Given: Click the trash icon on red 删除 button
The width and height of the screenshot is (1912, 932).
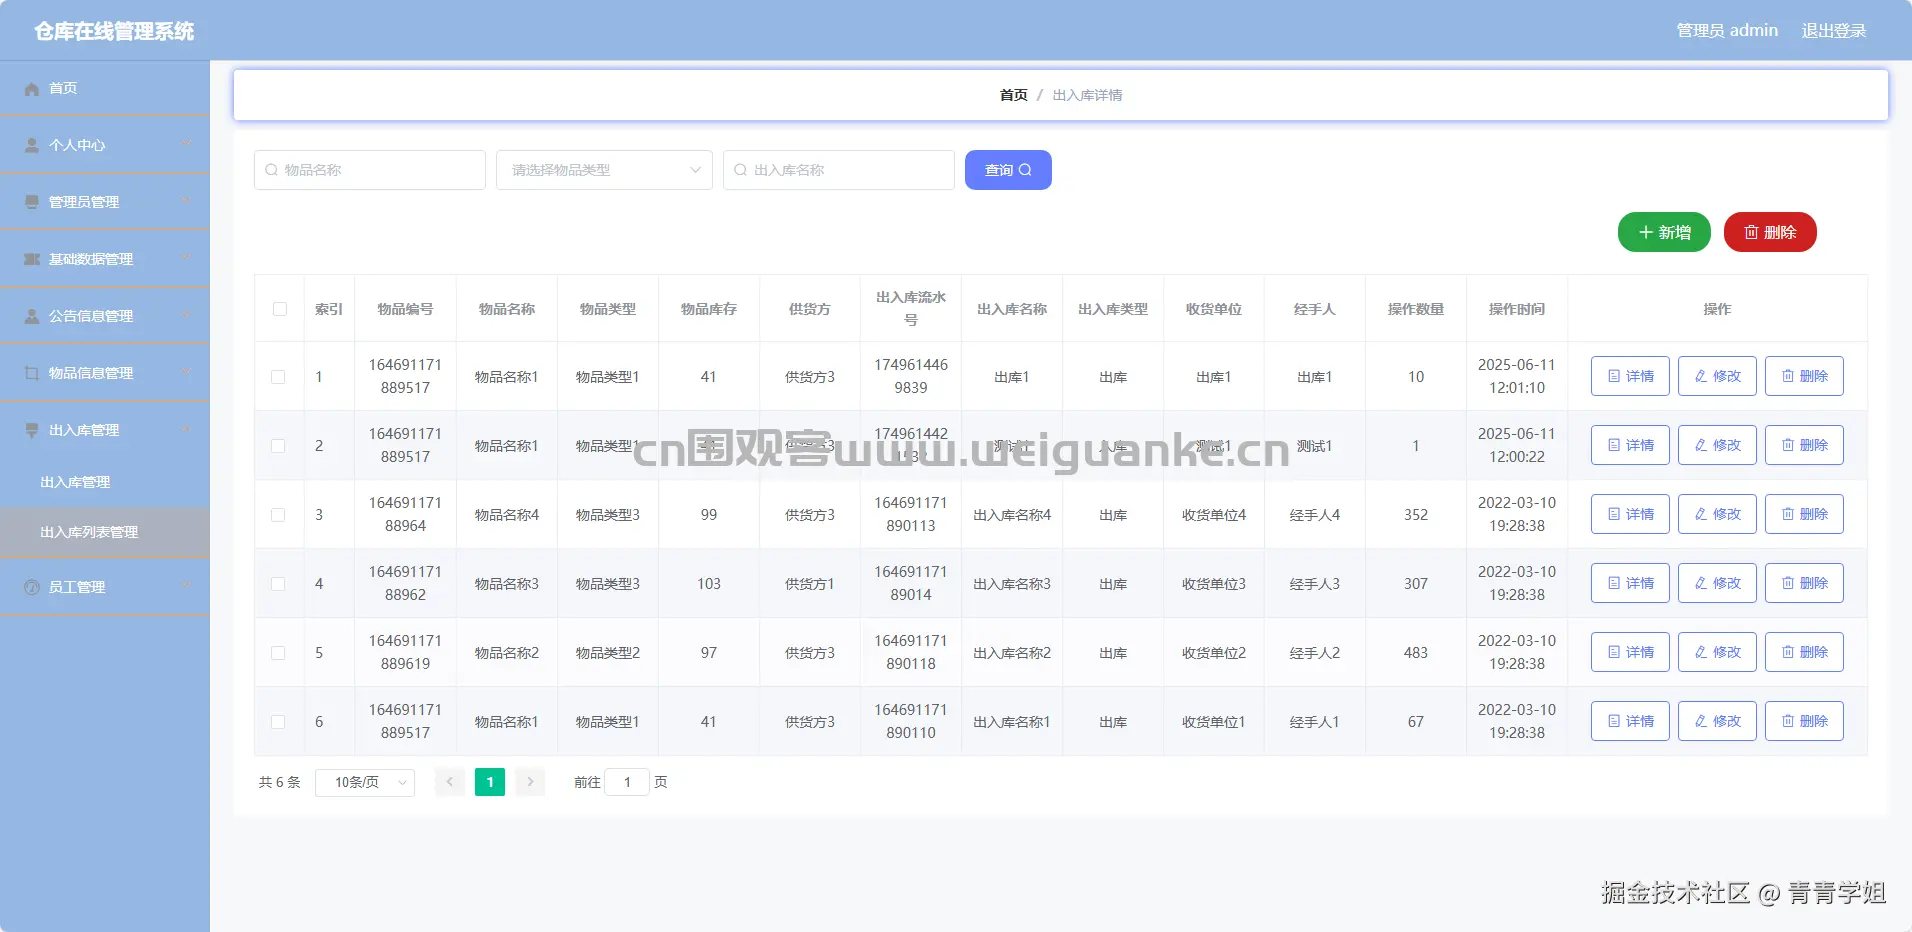Looking at the screenshot, I should pyautogui.click(x=1751, y=233).
